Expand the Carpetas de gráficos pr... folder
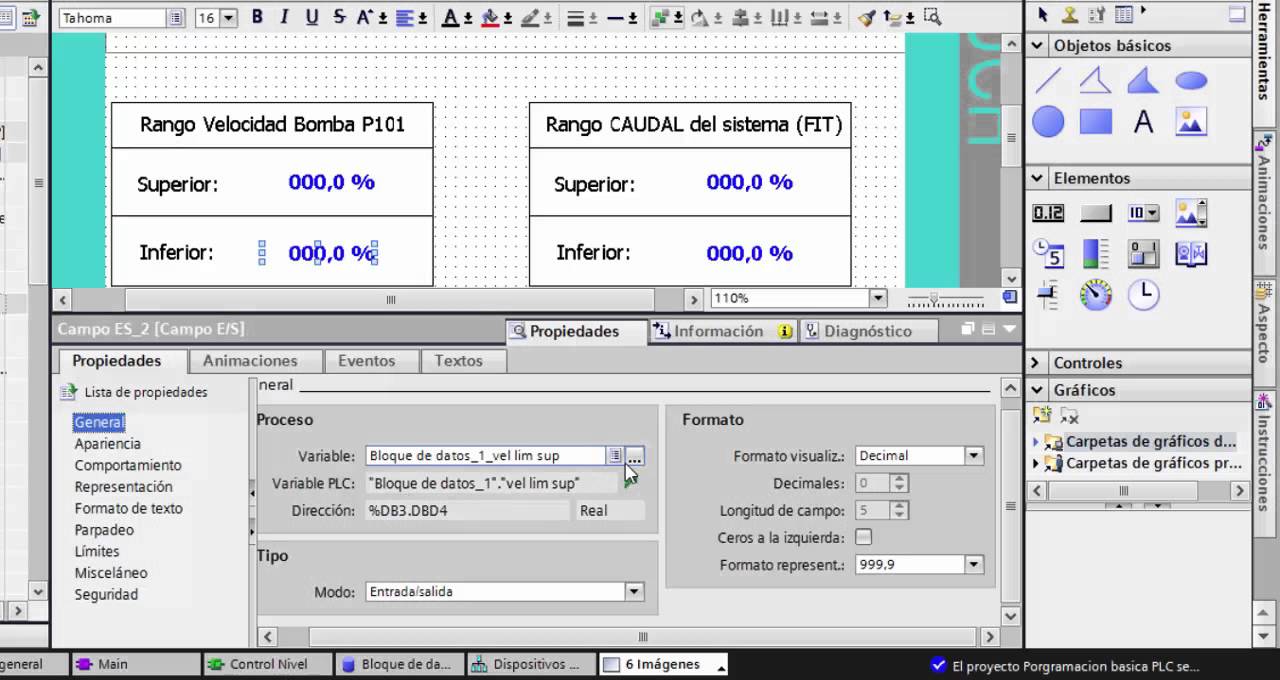Screen dimensions: 1280x680 point(1036,463)
